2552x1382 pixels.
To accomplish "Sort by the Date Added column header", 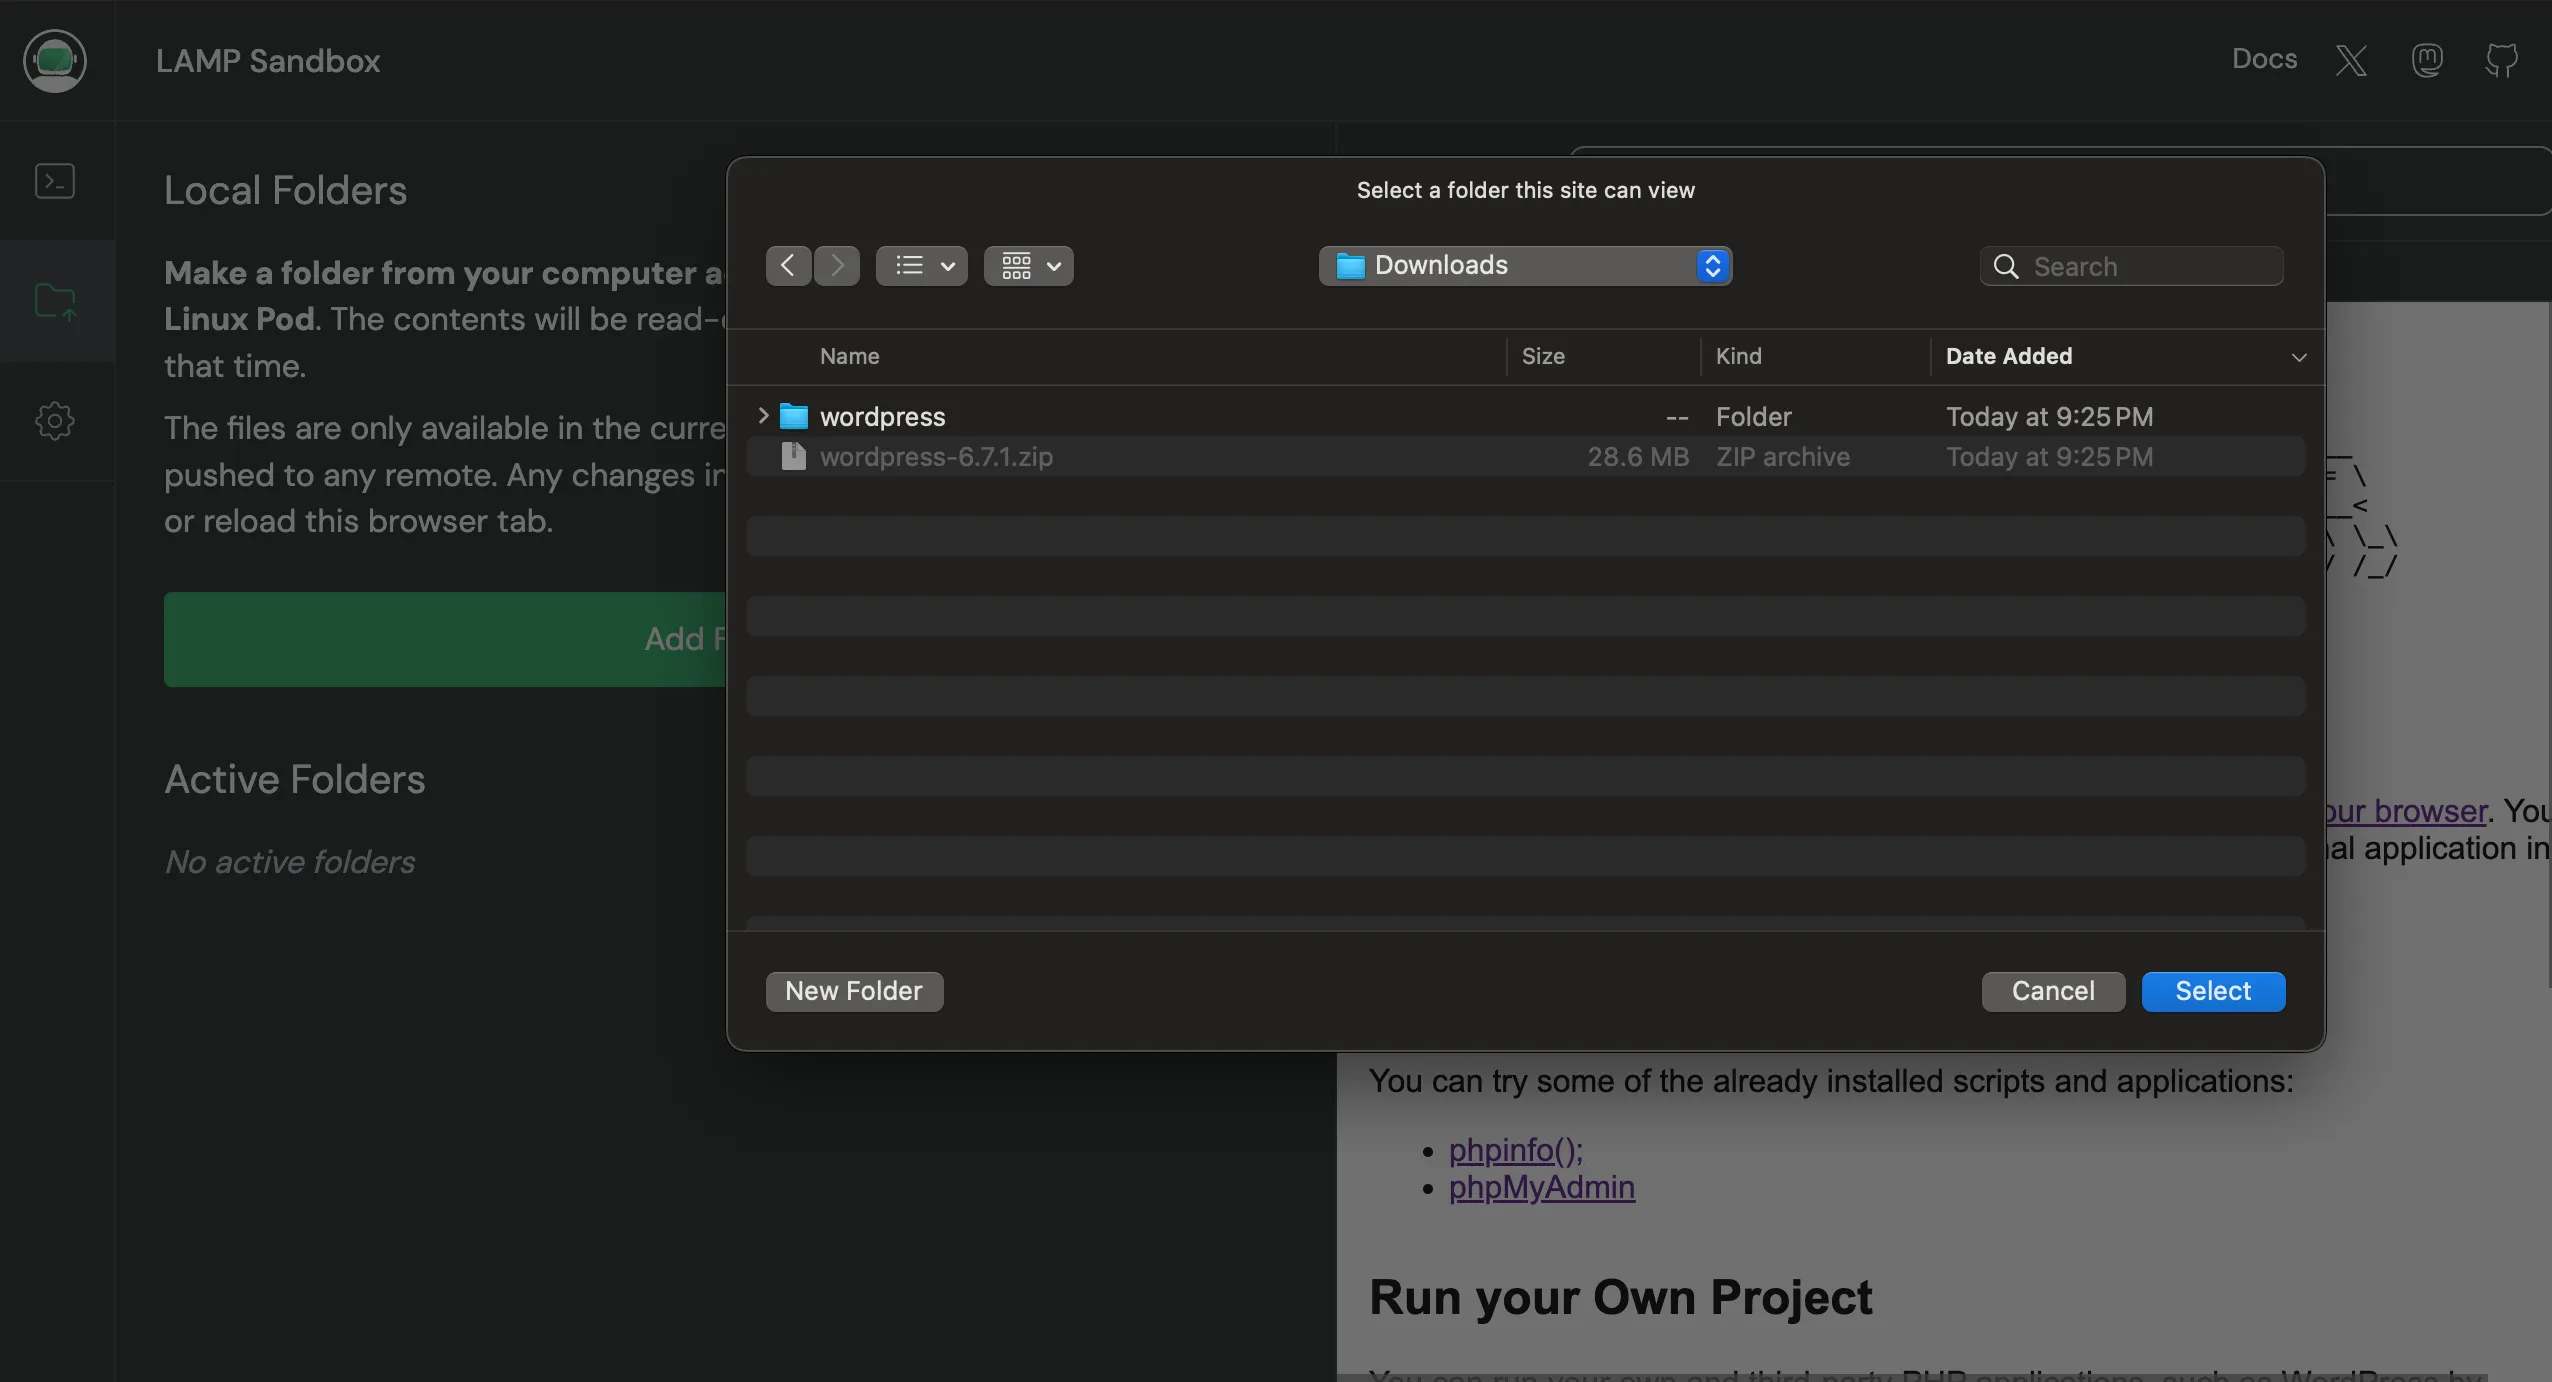I will click(2009, 356).
